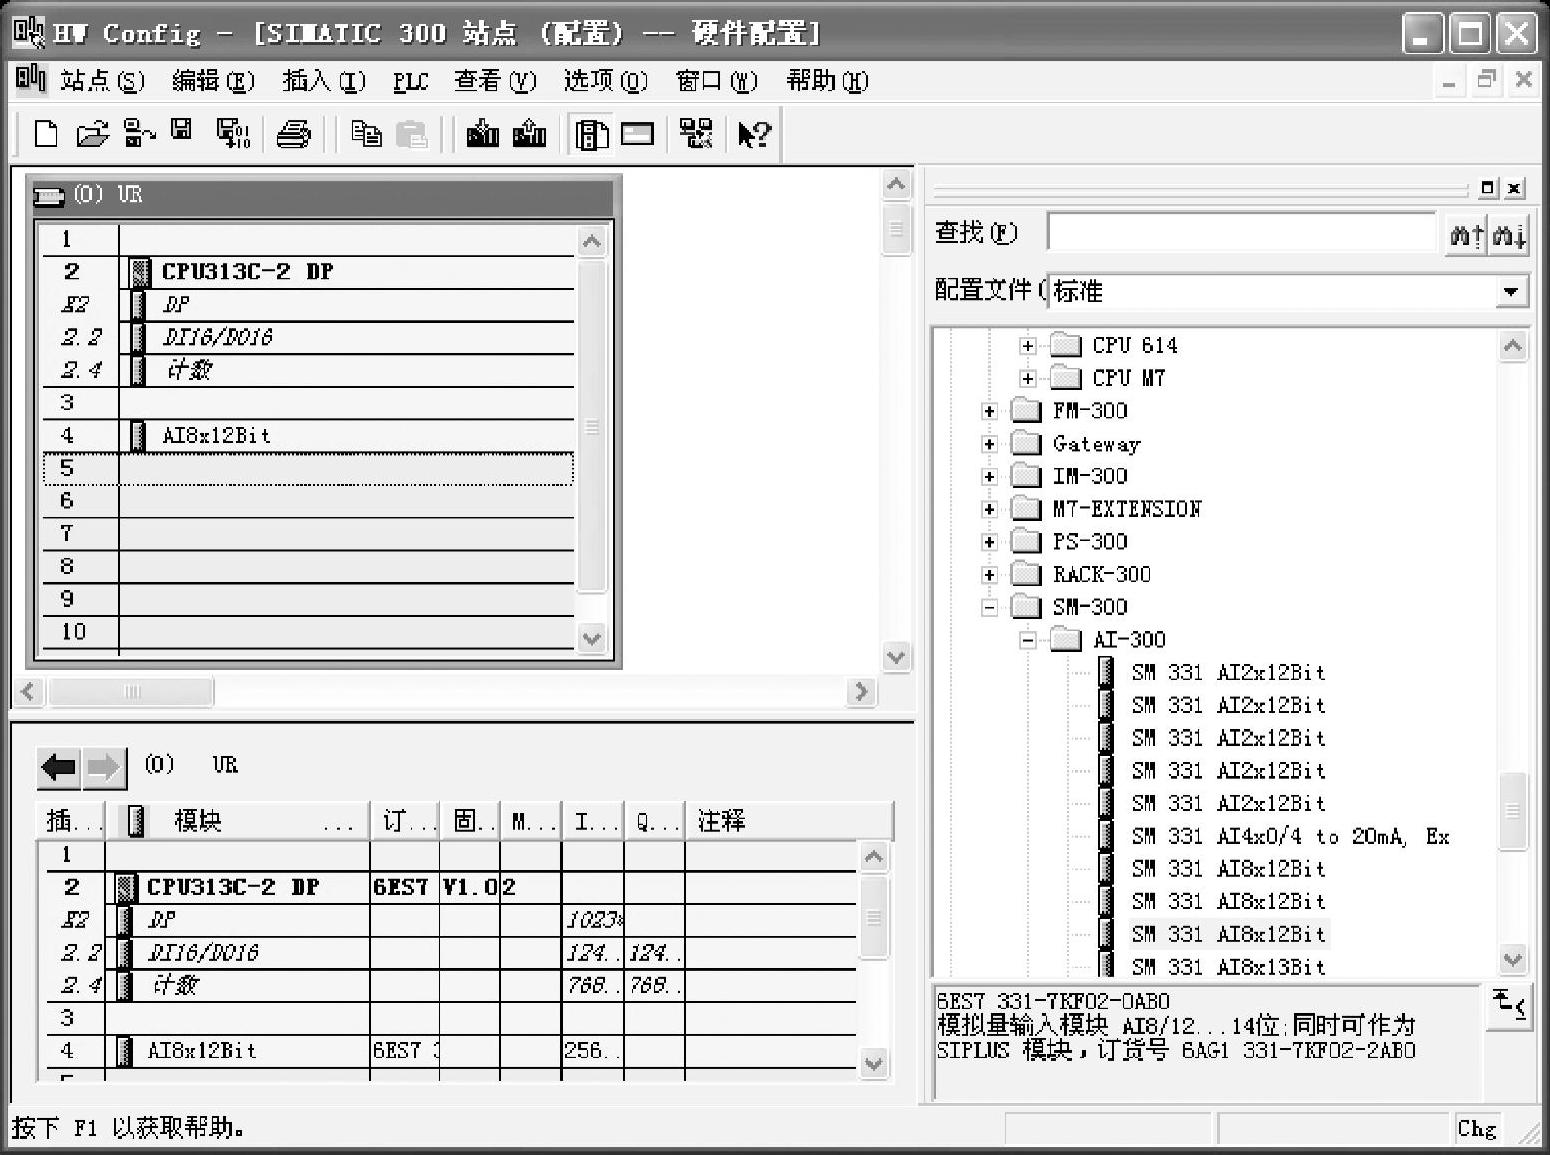Viewport: 1550px width, 1155px height.
Task: Click the catalog info toggle icon
Action: coord(1509,1005)
